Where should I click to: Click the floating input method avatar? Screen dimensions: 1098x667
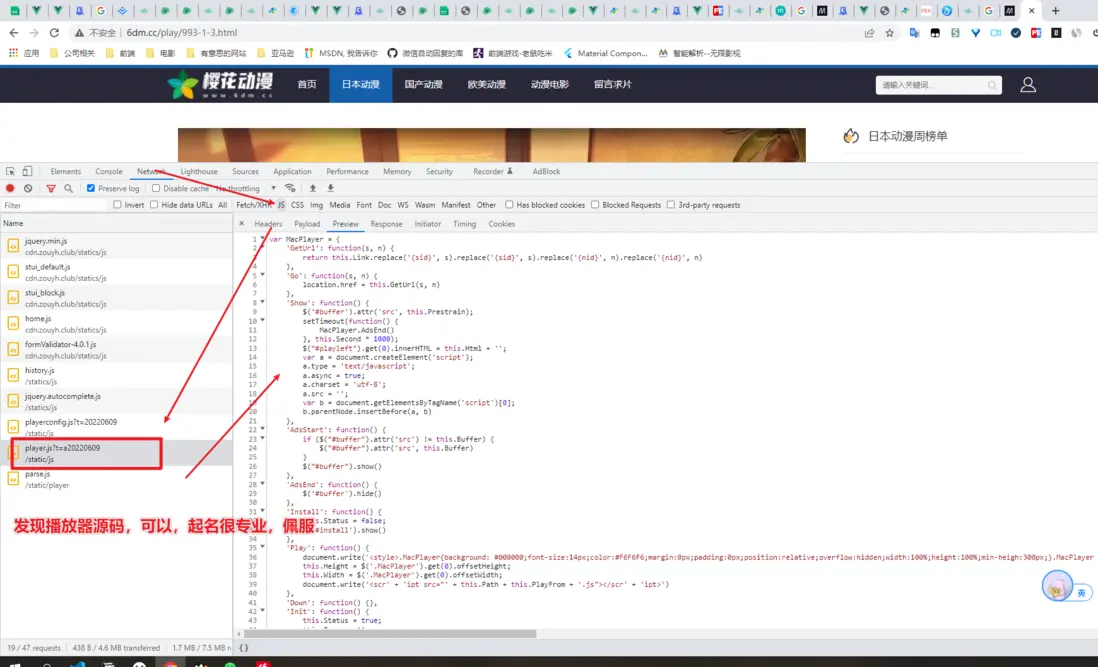[1057, 586]
